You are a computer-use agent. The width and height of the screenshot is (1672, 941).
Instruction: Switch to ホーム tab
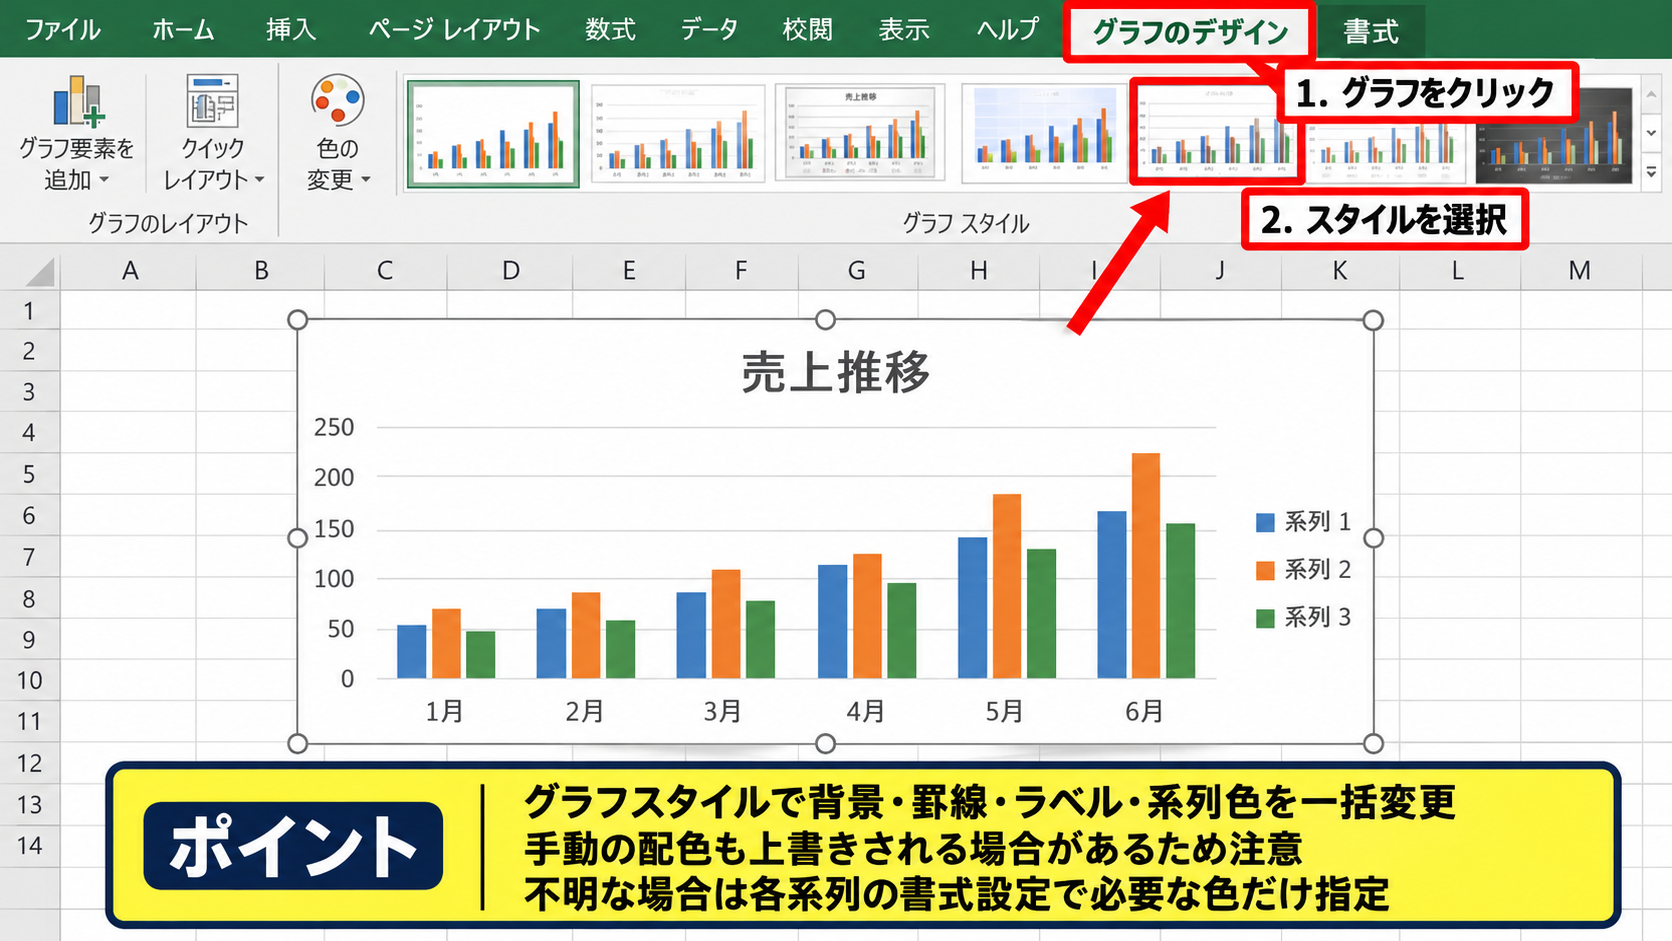coord(183,30)
